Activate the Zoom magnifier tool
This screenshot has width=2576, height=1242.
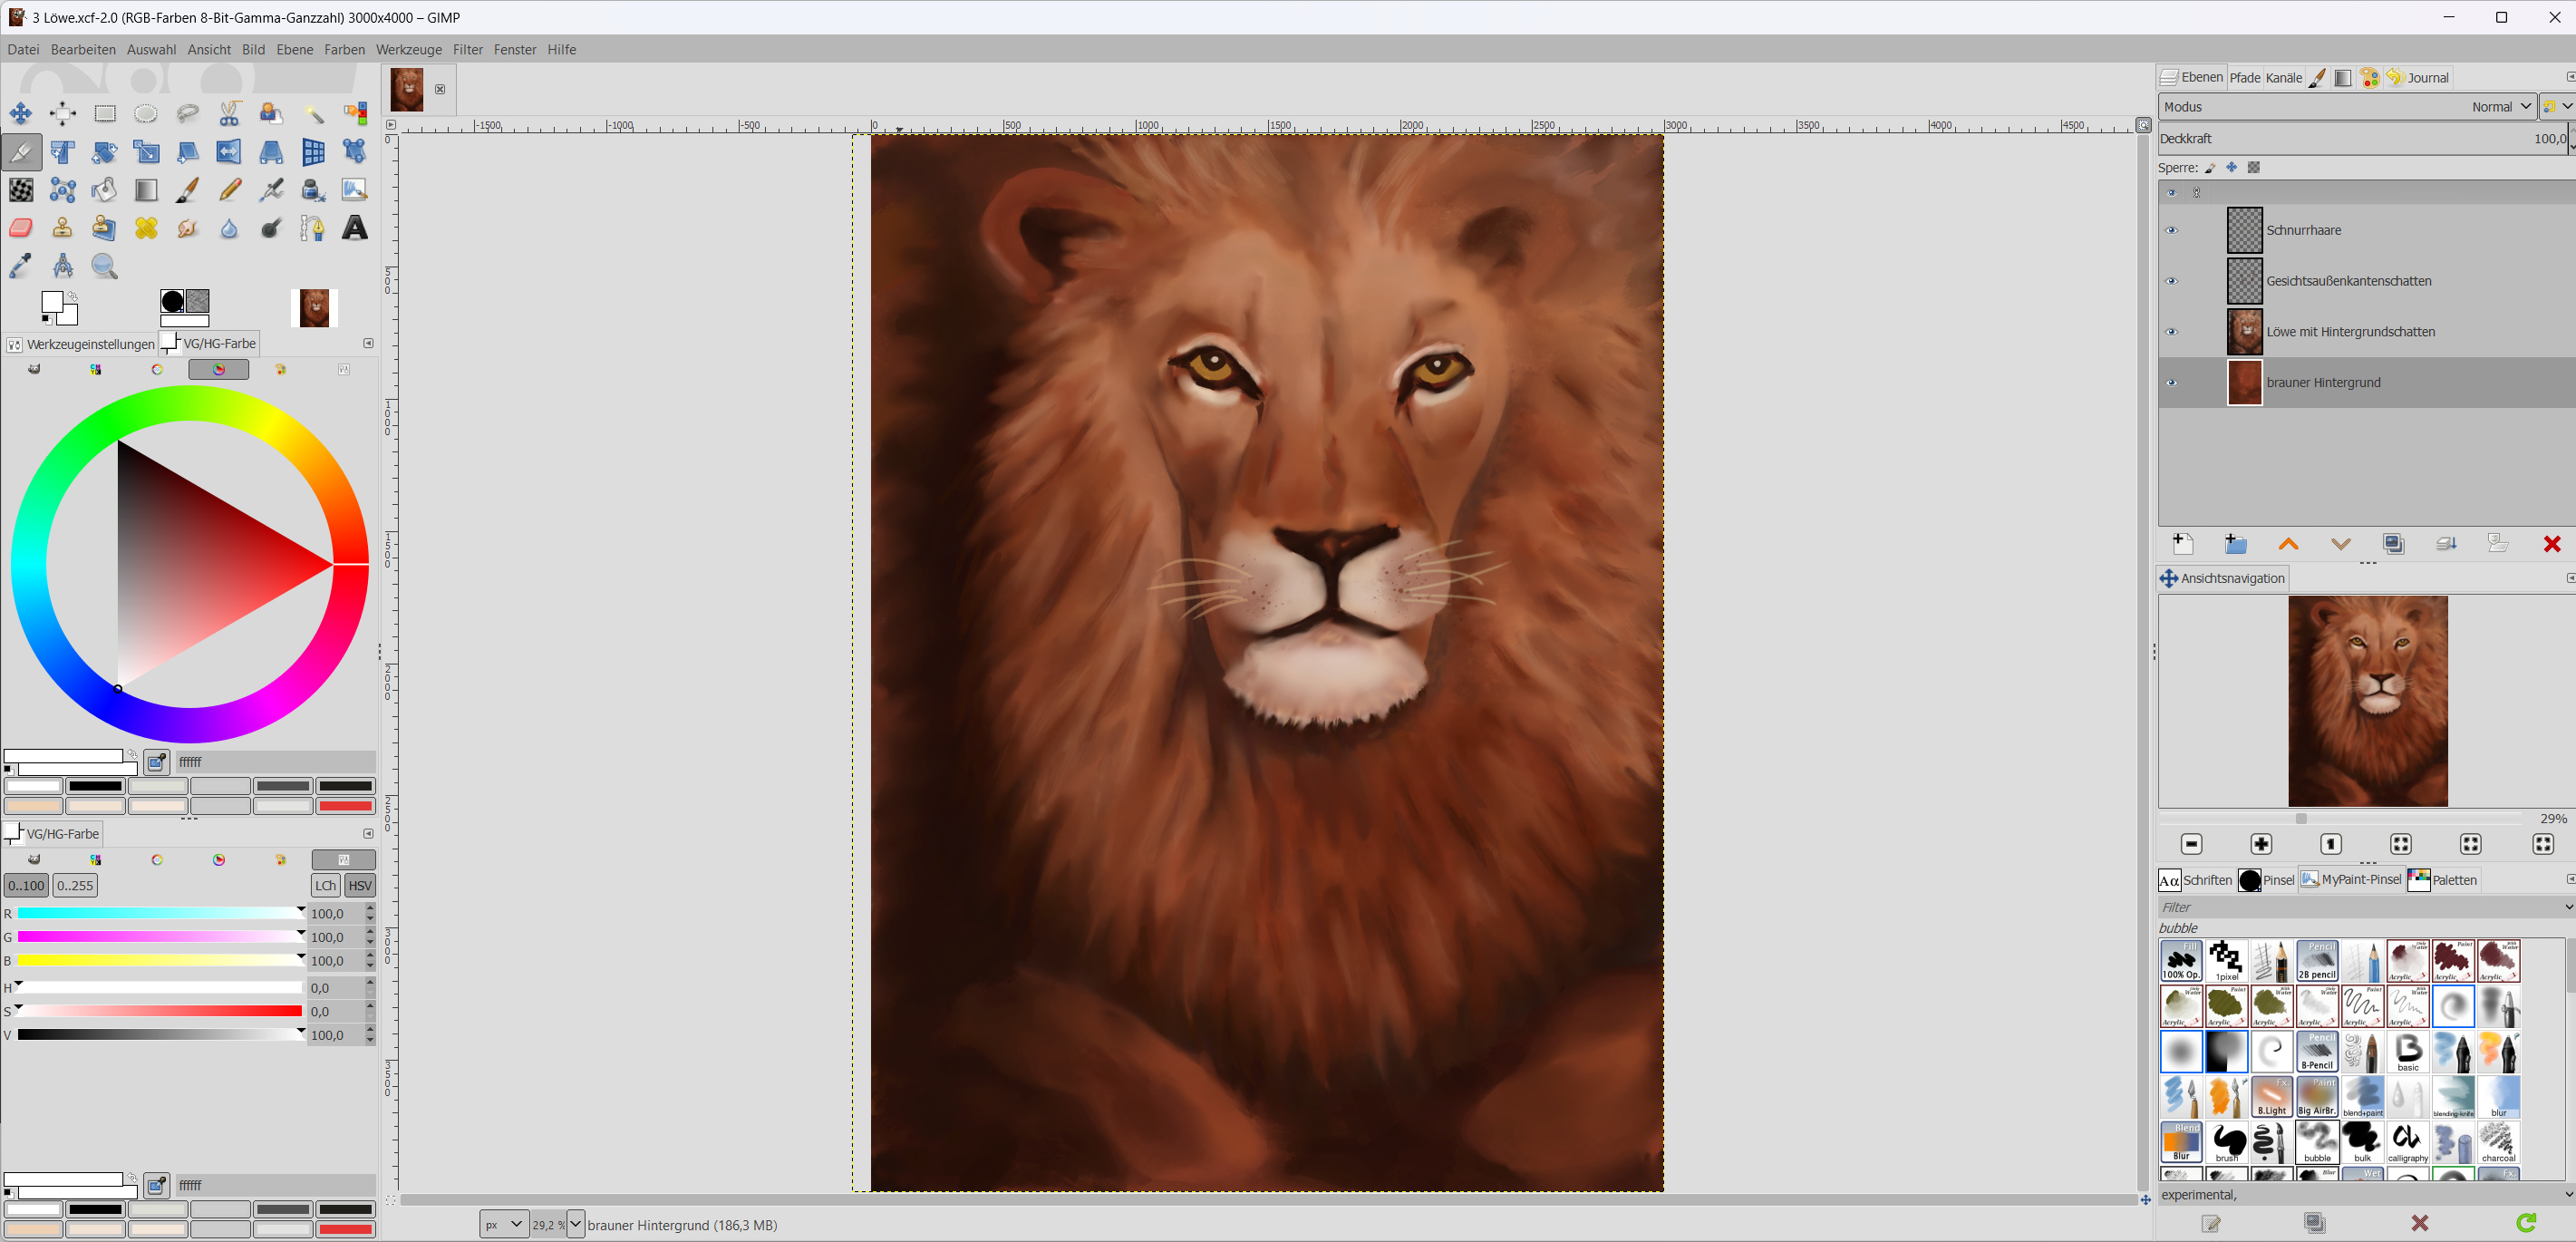click(104, 266)
